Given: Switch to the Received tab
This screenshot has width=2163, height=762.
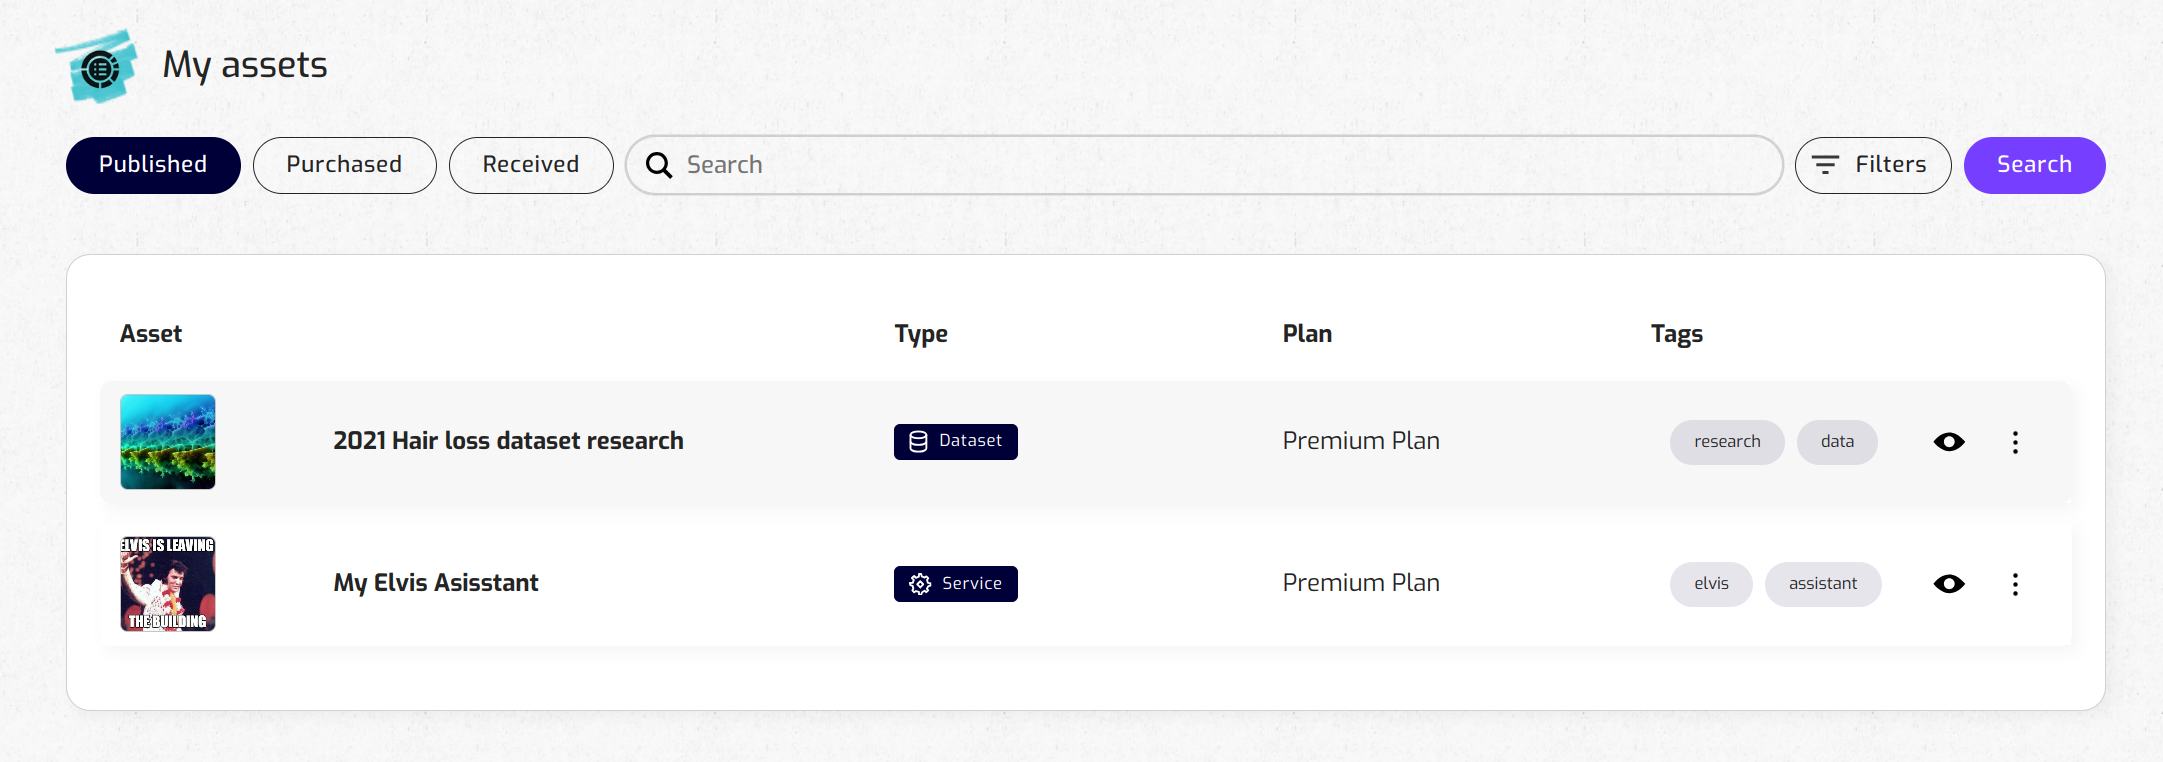Looking at the screenshot, I should pos(531,165).
